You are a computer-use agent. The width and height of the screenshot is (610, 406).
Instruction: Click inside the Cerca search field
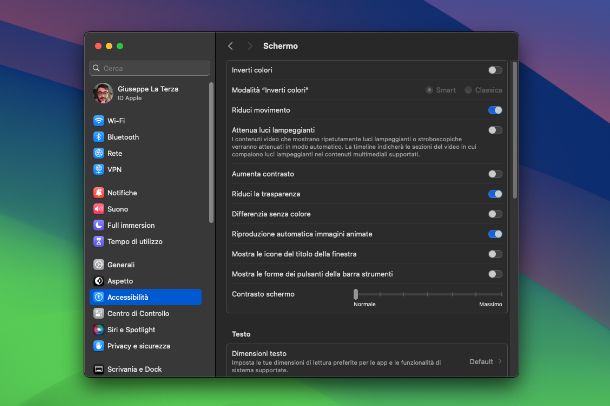click(x=149, y=68)
